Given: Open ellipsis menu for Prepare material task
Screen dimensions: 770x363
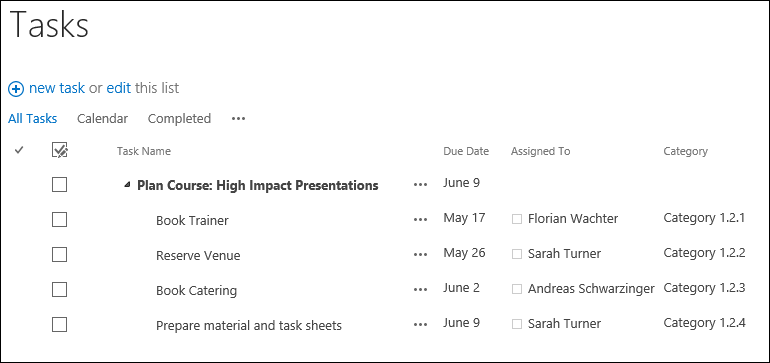Looking at the screenshot, I should tap(420, 325).
